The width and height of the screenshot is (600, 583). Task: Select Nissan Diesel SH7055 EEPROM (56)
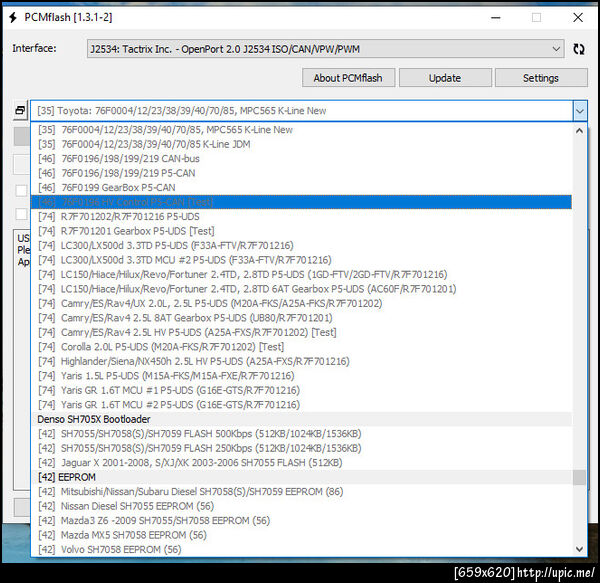[x=301, y=506]
